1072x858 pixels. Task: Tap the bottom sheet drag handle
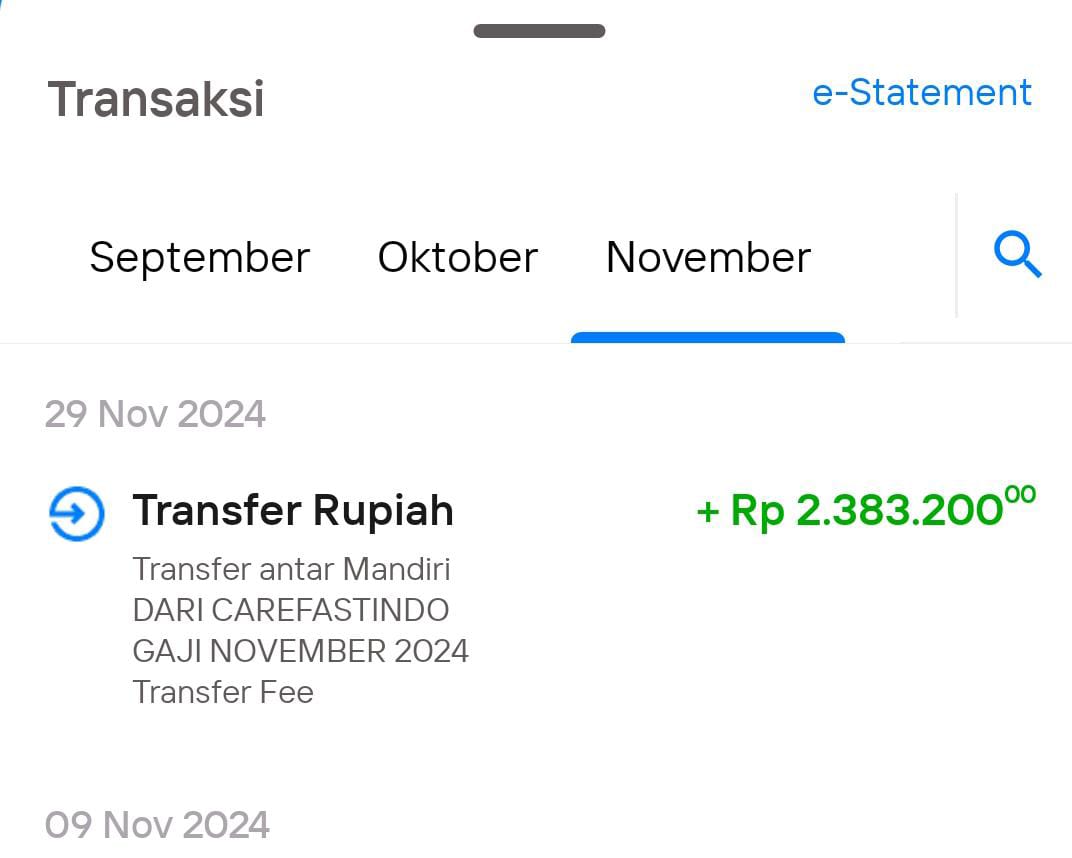coord(539,31)
